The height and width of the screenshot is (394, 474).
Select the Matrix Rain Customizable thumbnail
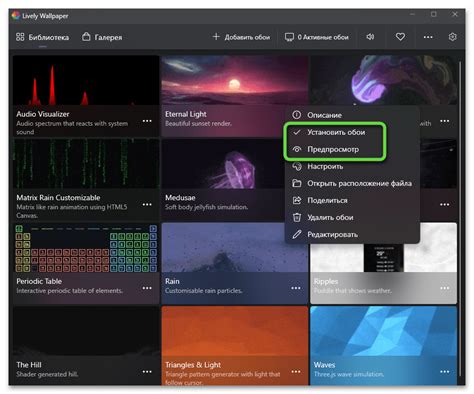click(86, 164)
